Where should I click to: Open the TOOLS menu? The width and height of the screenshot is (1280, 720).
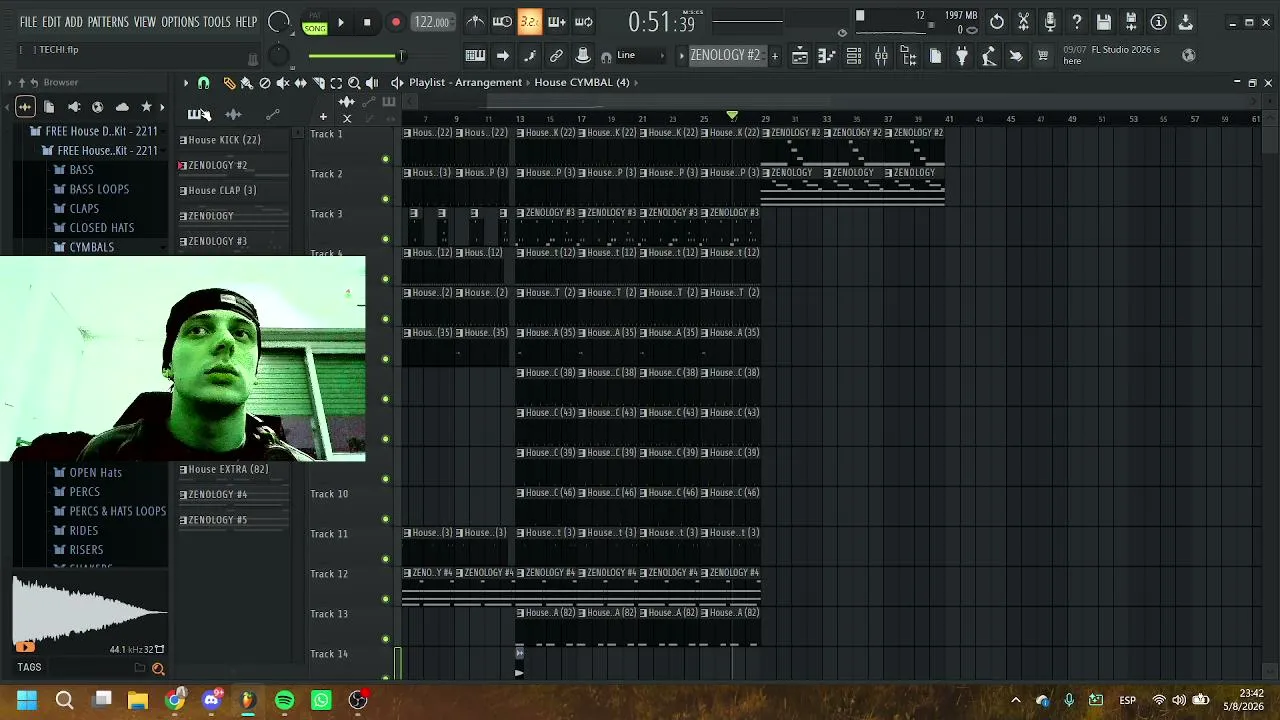coord(217,22)
